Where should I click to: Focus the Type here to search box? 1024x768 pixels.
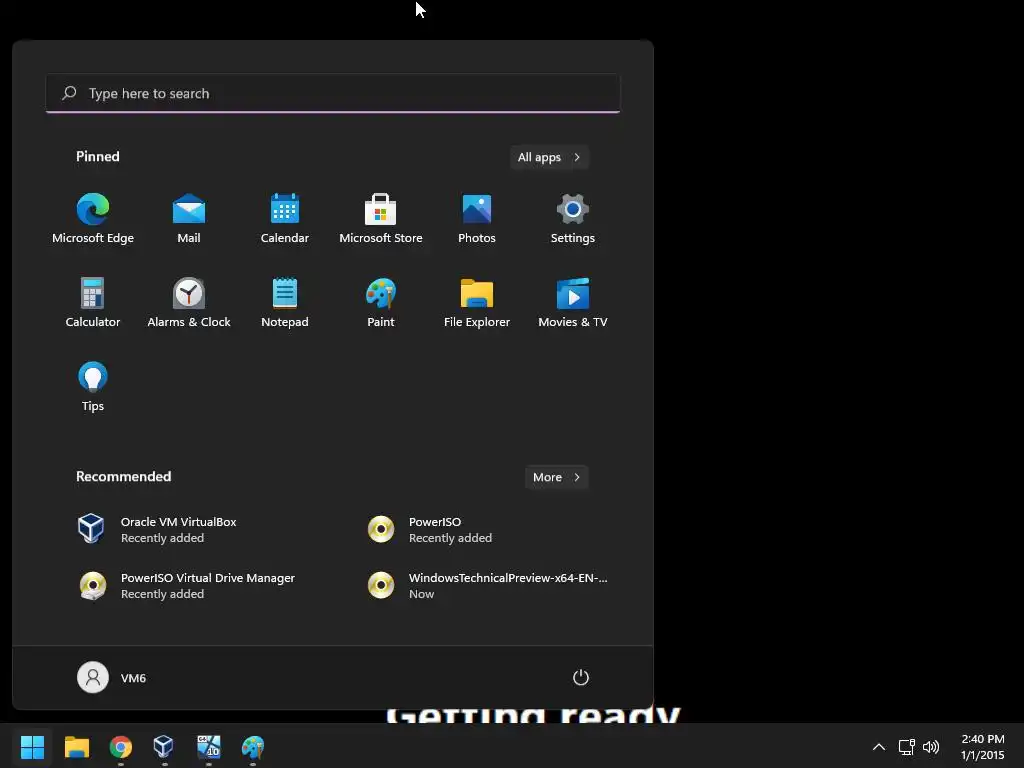tap(332, 93)
